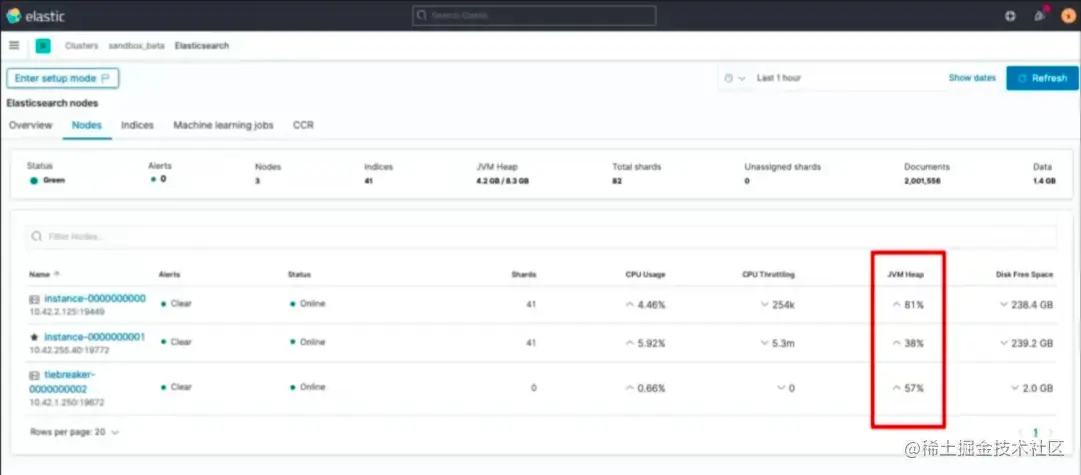
Task: Switch to the Overview tab
Action: [x=30, y=125]
